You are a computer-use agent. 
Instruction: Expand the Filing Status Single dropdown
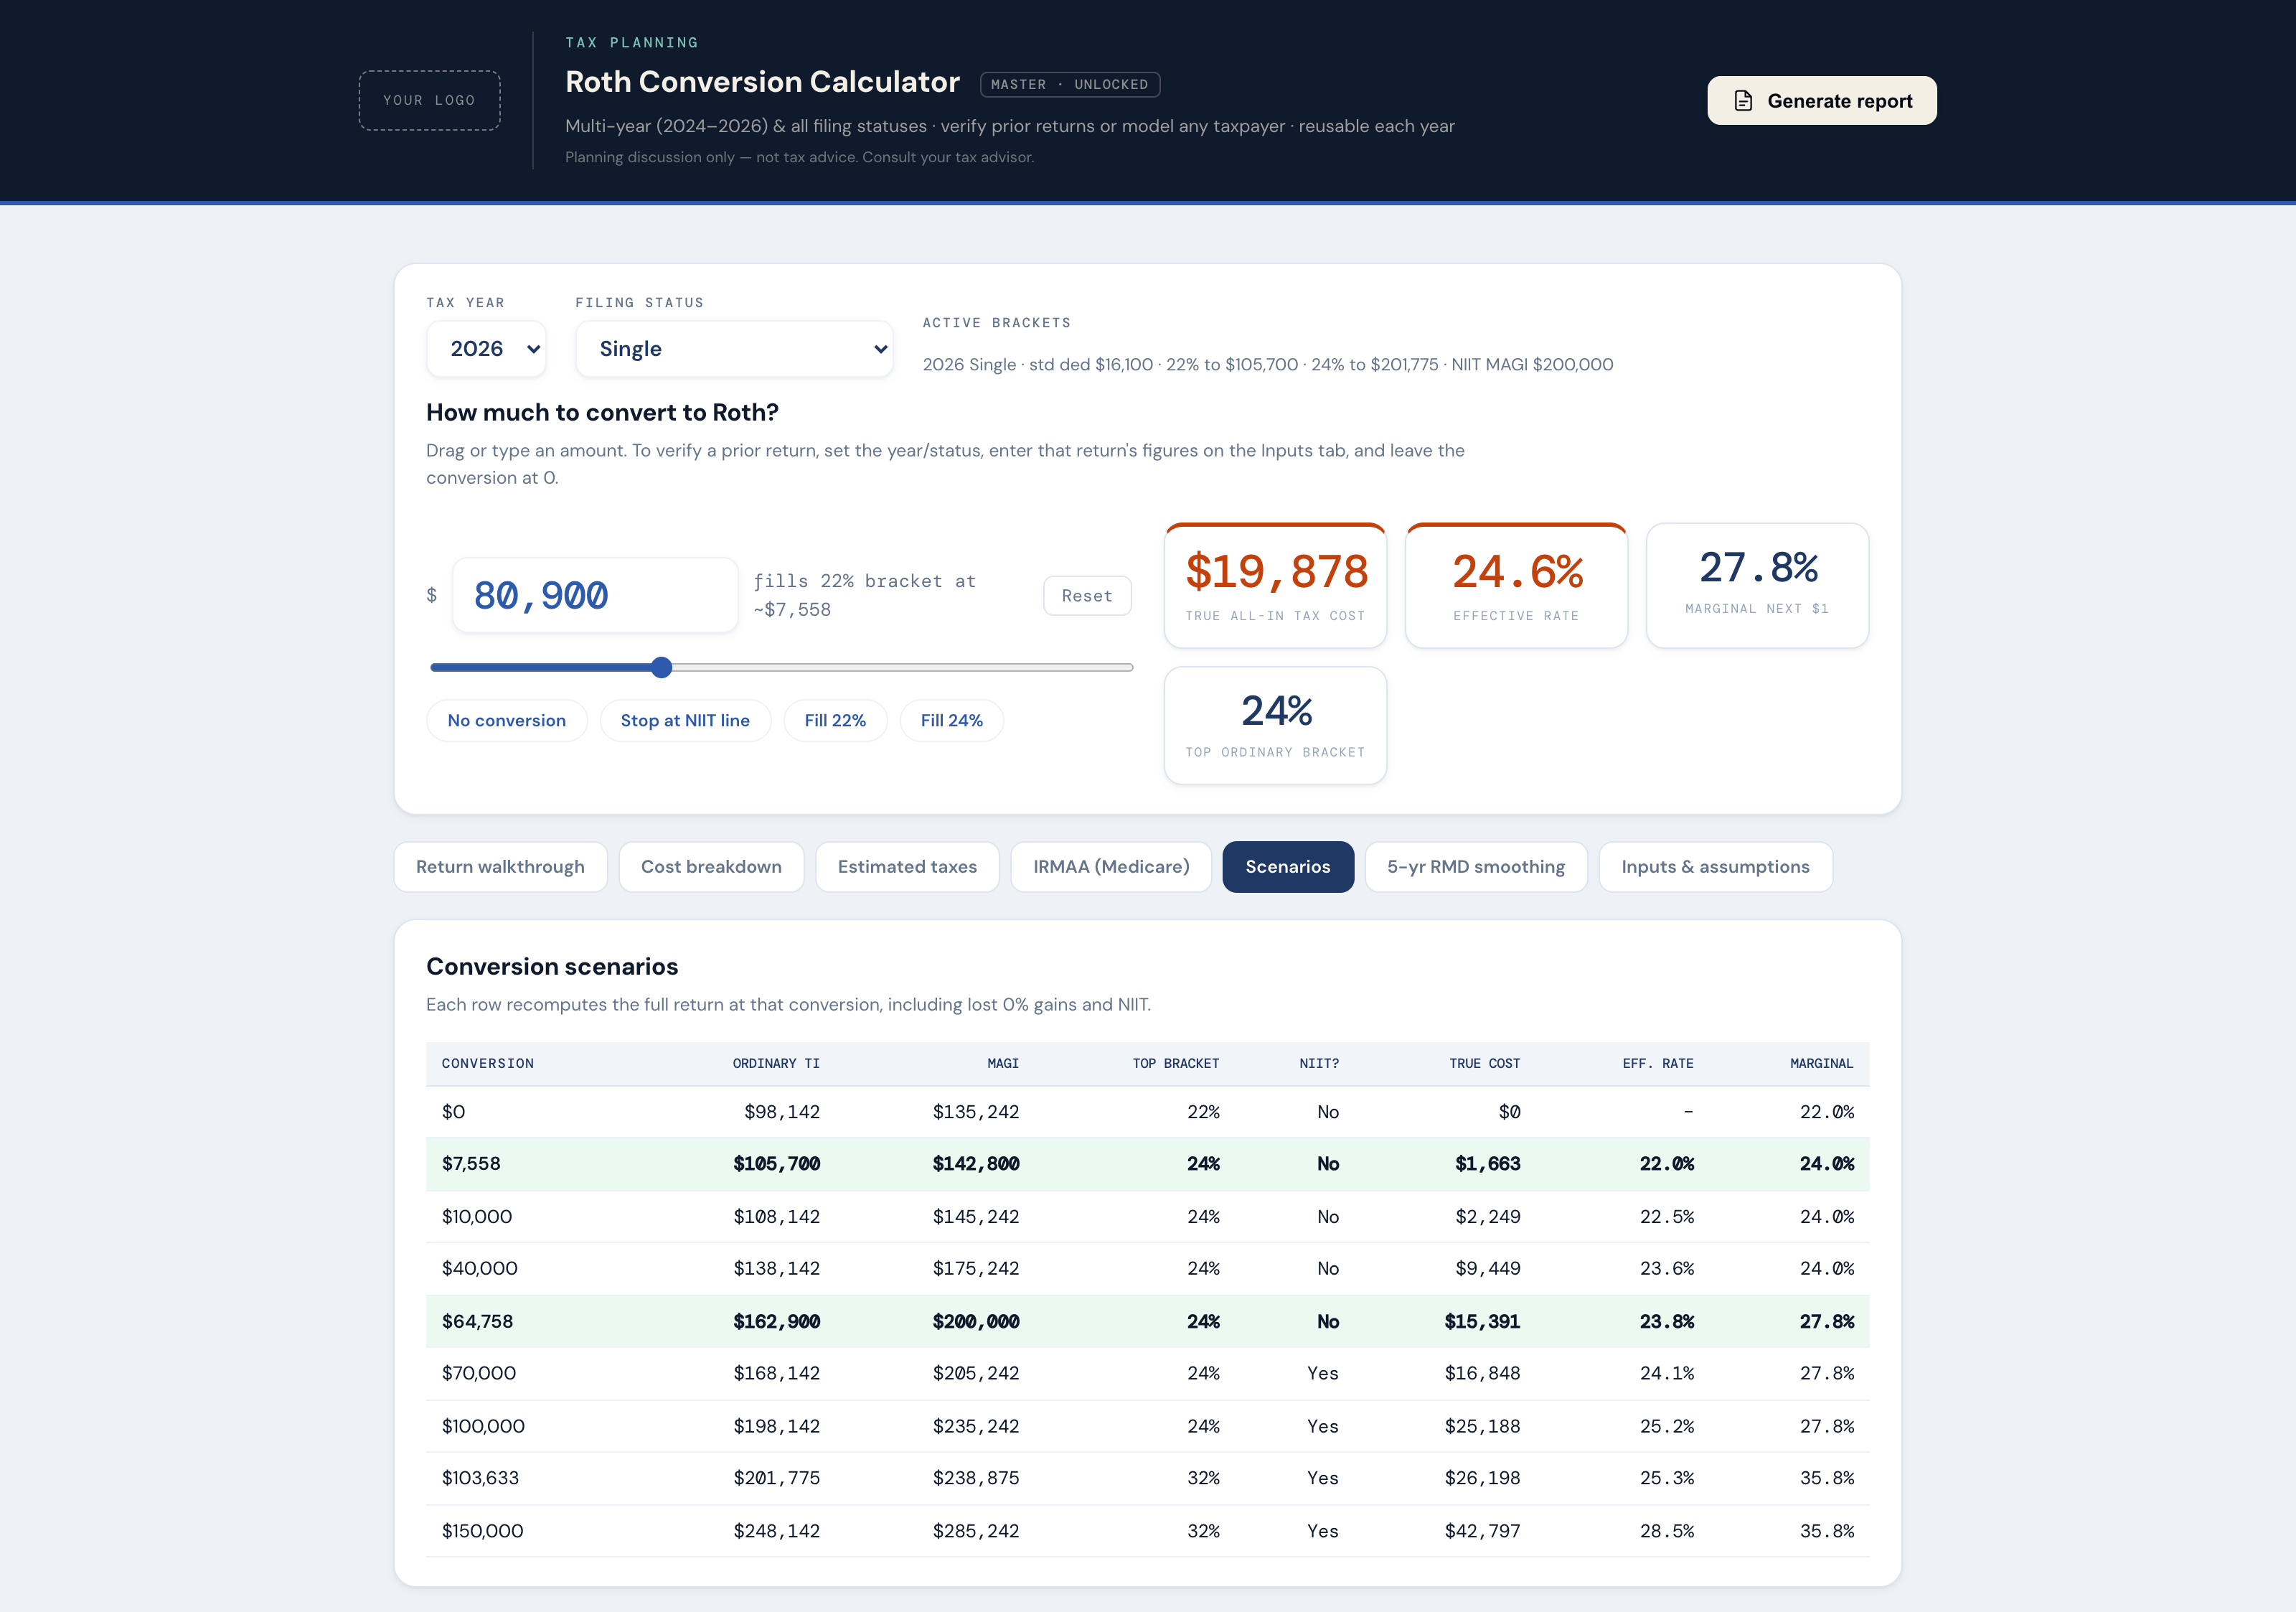734,349
